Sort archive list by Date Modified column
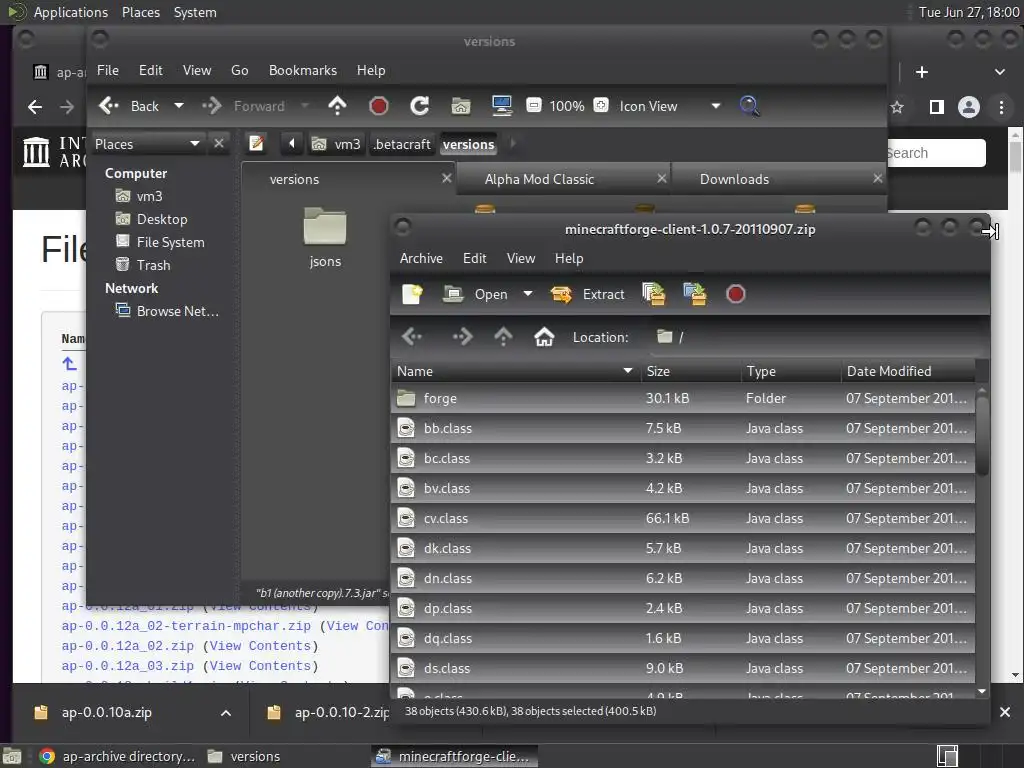This screenshot has width=1024, height=768. click(x=908, y=371)
